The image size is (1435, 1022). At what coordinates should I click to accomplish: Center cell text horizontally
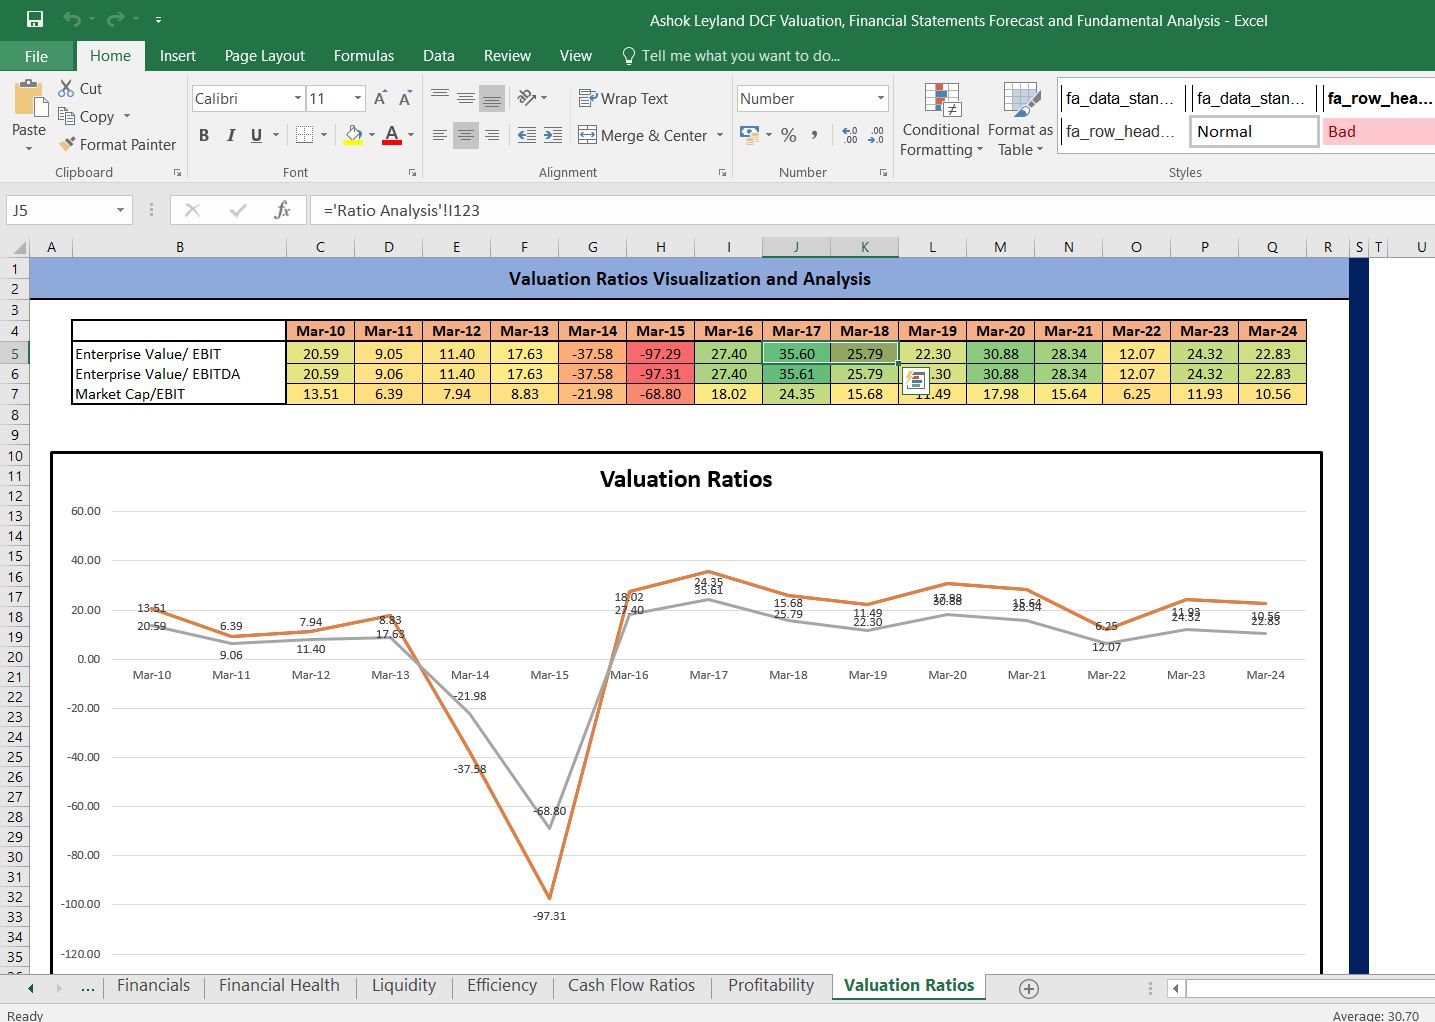pyautogui.click(x=466, y=135)
